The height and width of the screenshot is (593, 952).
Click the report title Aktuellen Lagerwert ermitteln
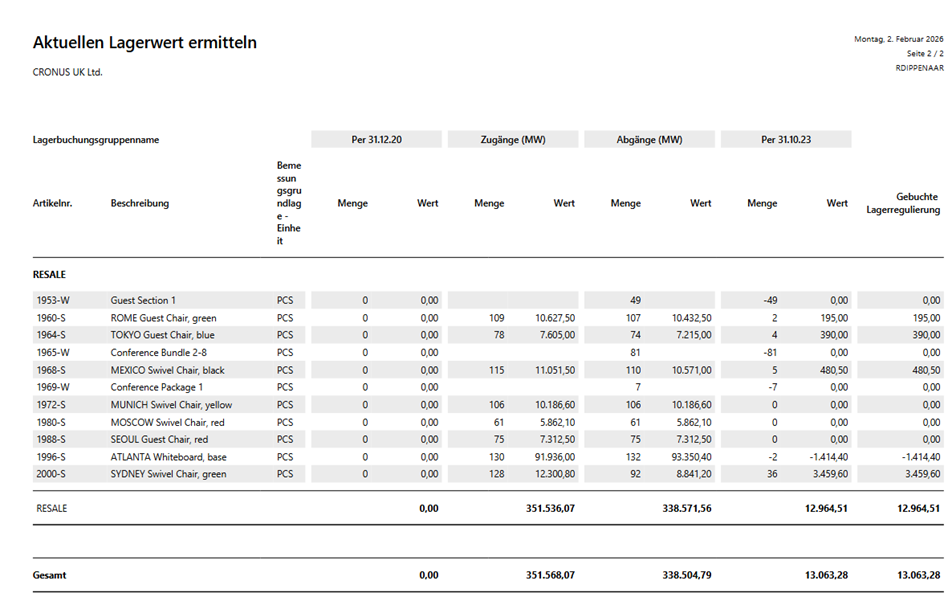pyautogui.click(x=145, y=43)
